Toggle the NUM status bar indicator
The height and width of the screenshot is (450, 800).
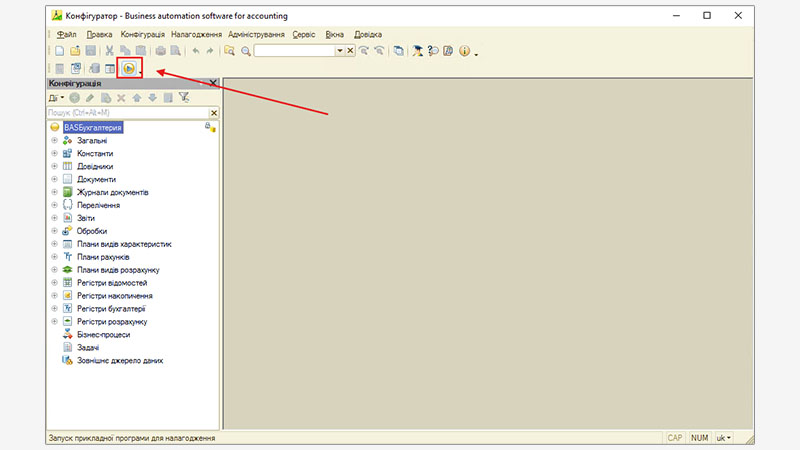click(x=699, y=438)
